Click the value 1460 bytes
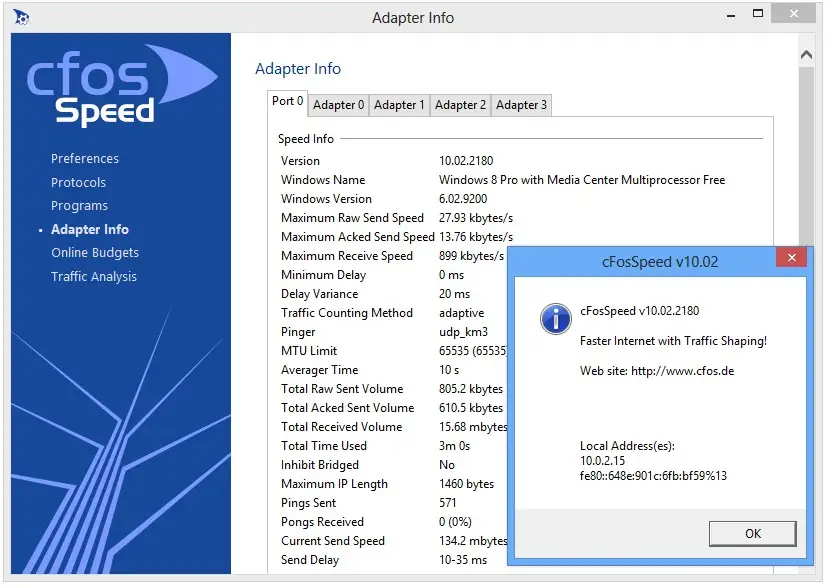 (x=466, y=484)
